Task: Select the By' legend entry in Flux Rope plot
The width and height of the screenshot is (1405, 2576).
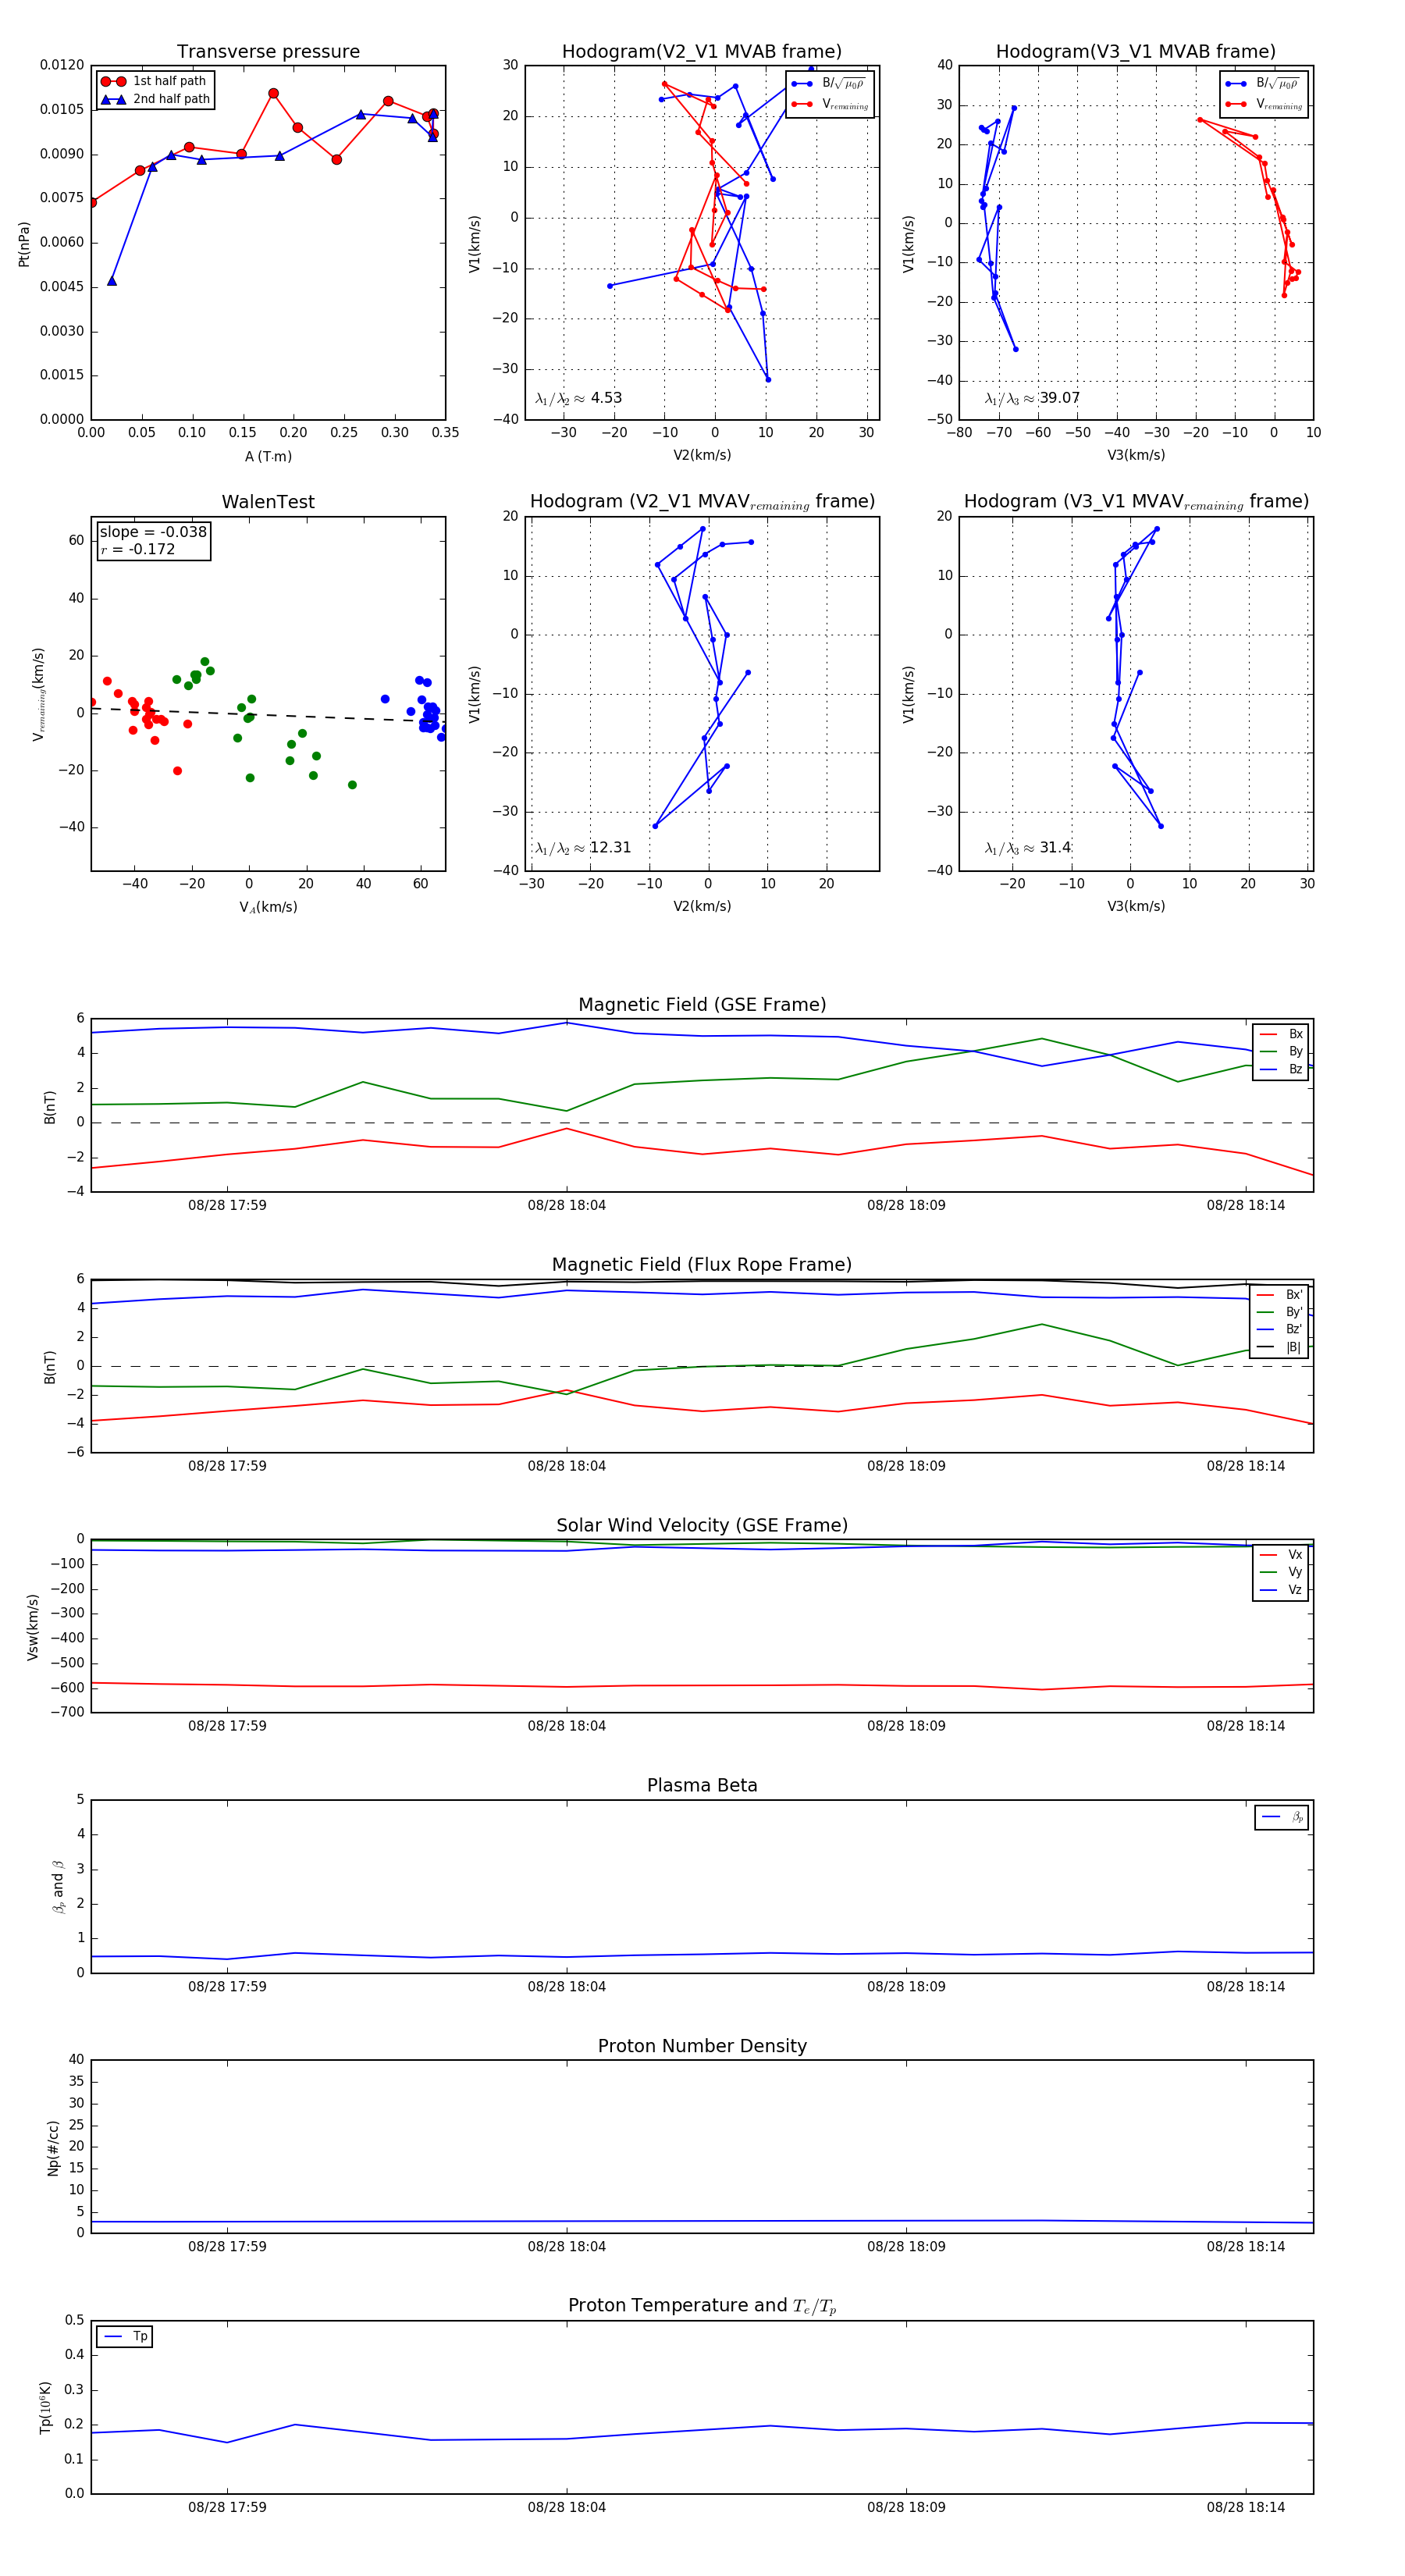Action: click(x=1280, y=1312)
